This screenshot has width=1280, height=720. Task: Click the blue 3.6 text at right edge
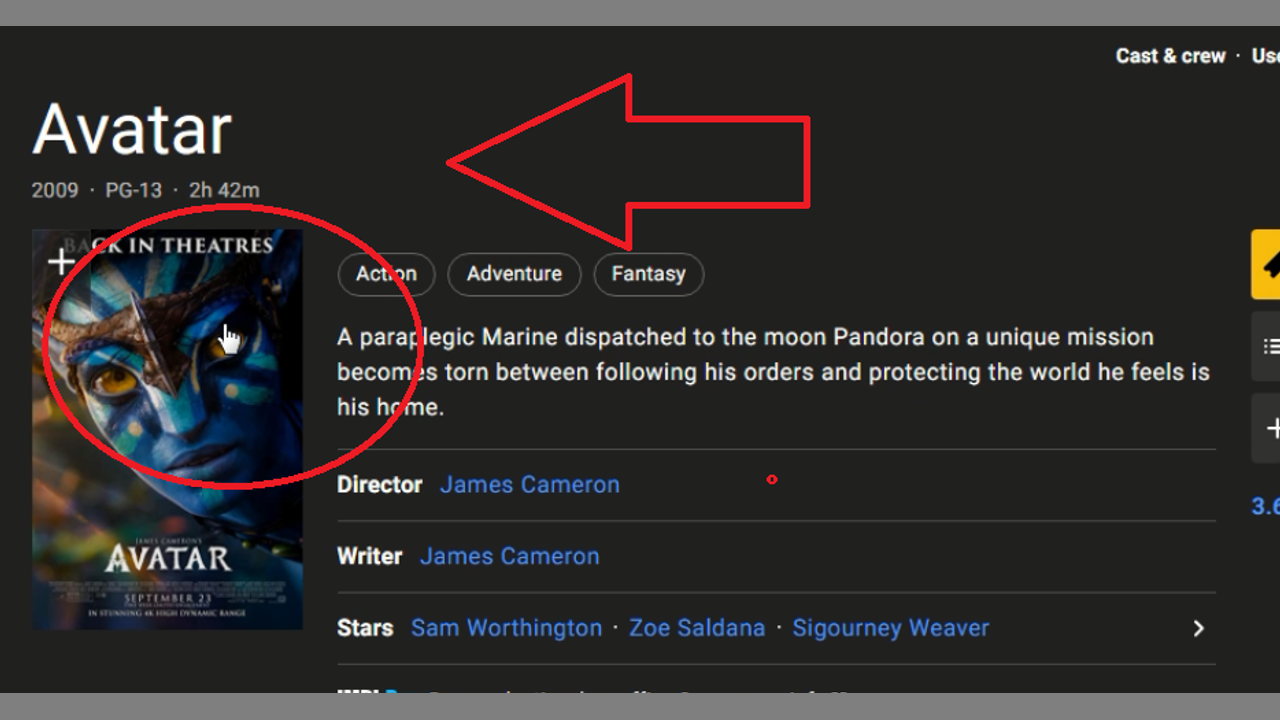pyautogui.click(x=1266, y=506)
